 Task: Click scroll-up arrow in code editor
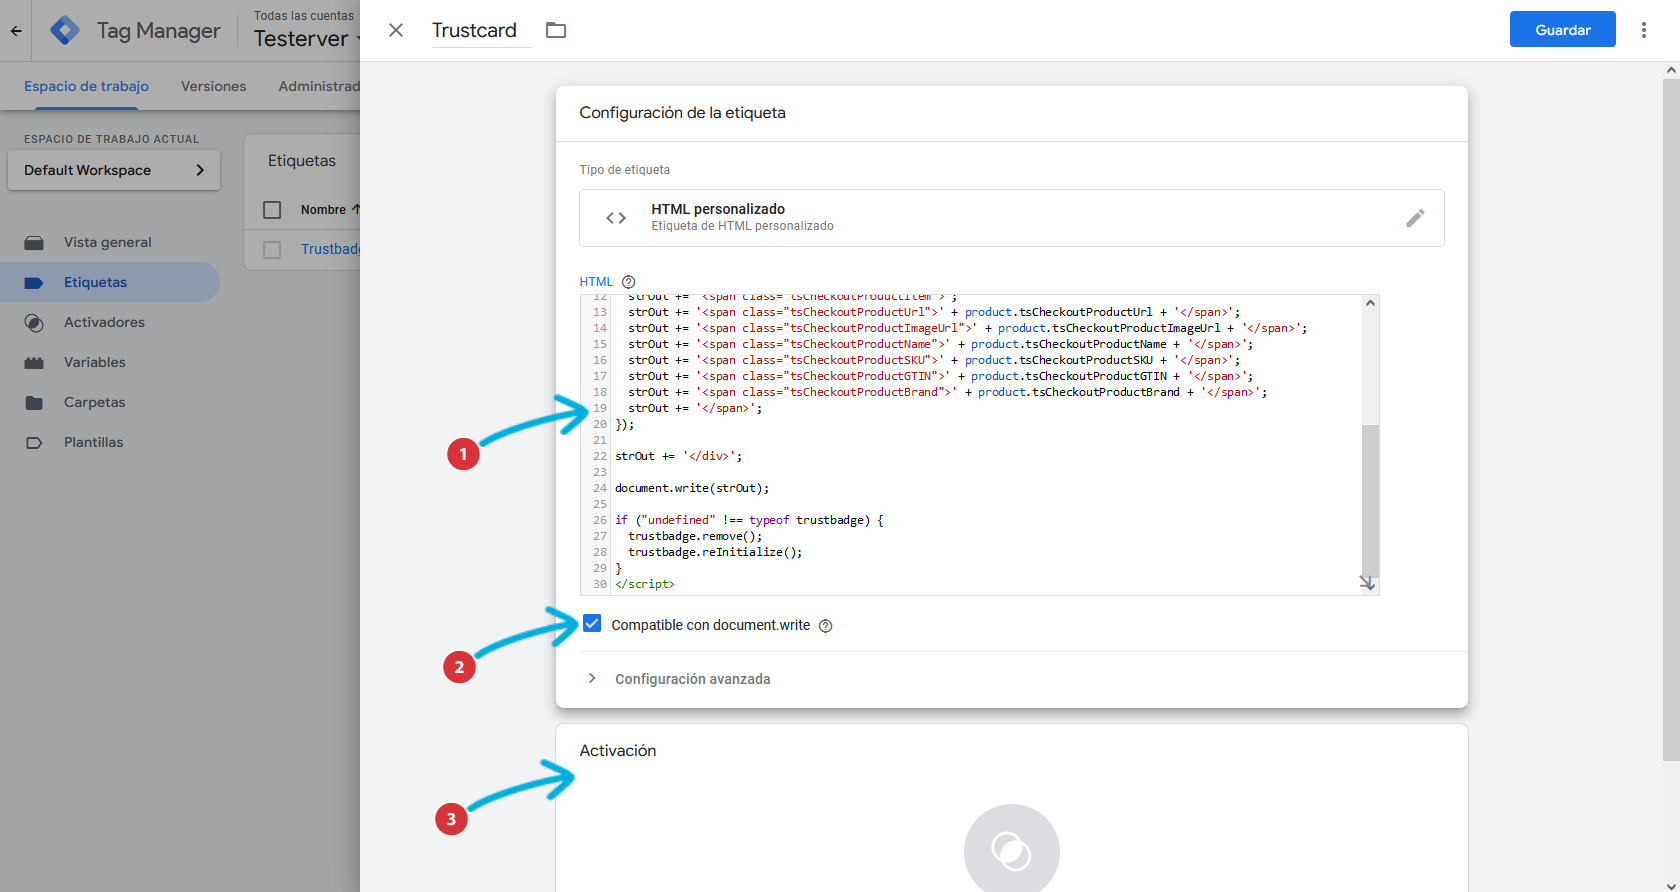point(1370,303)
